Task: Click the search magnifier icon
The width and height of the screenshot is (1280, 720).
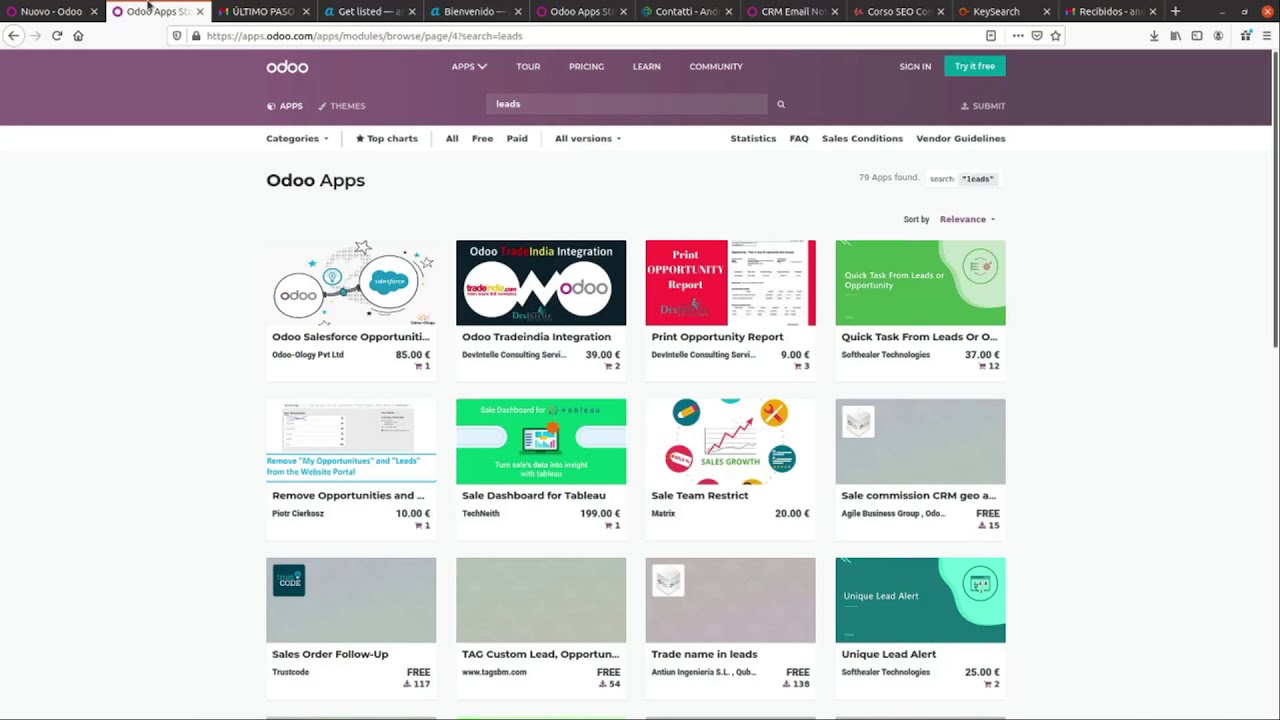Action: click(781, 104)
